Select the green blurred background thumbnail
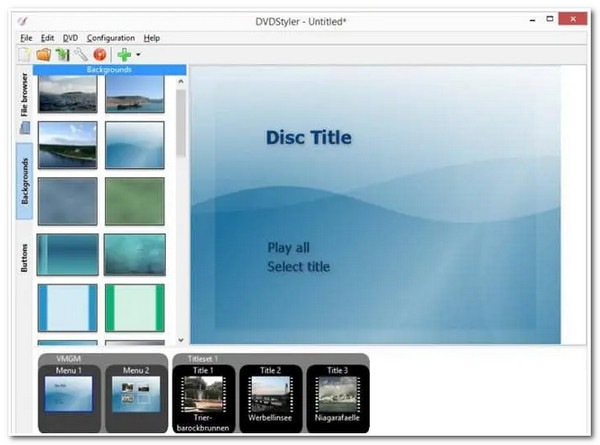 (135, 201)
